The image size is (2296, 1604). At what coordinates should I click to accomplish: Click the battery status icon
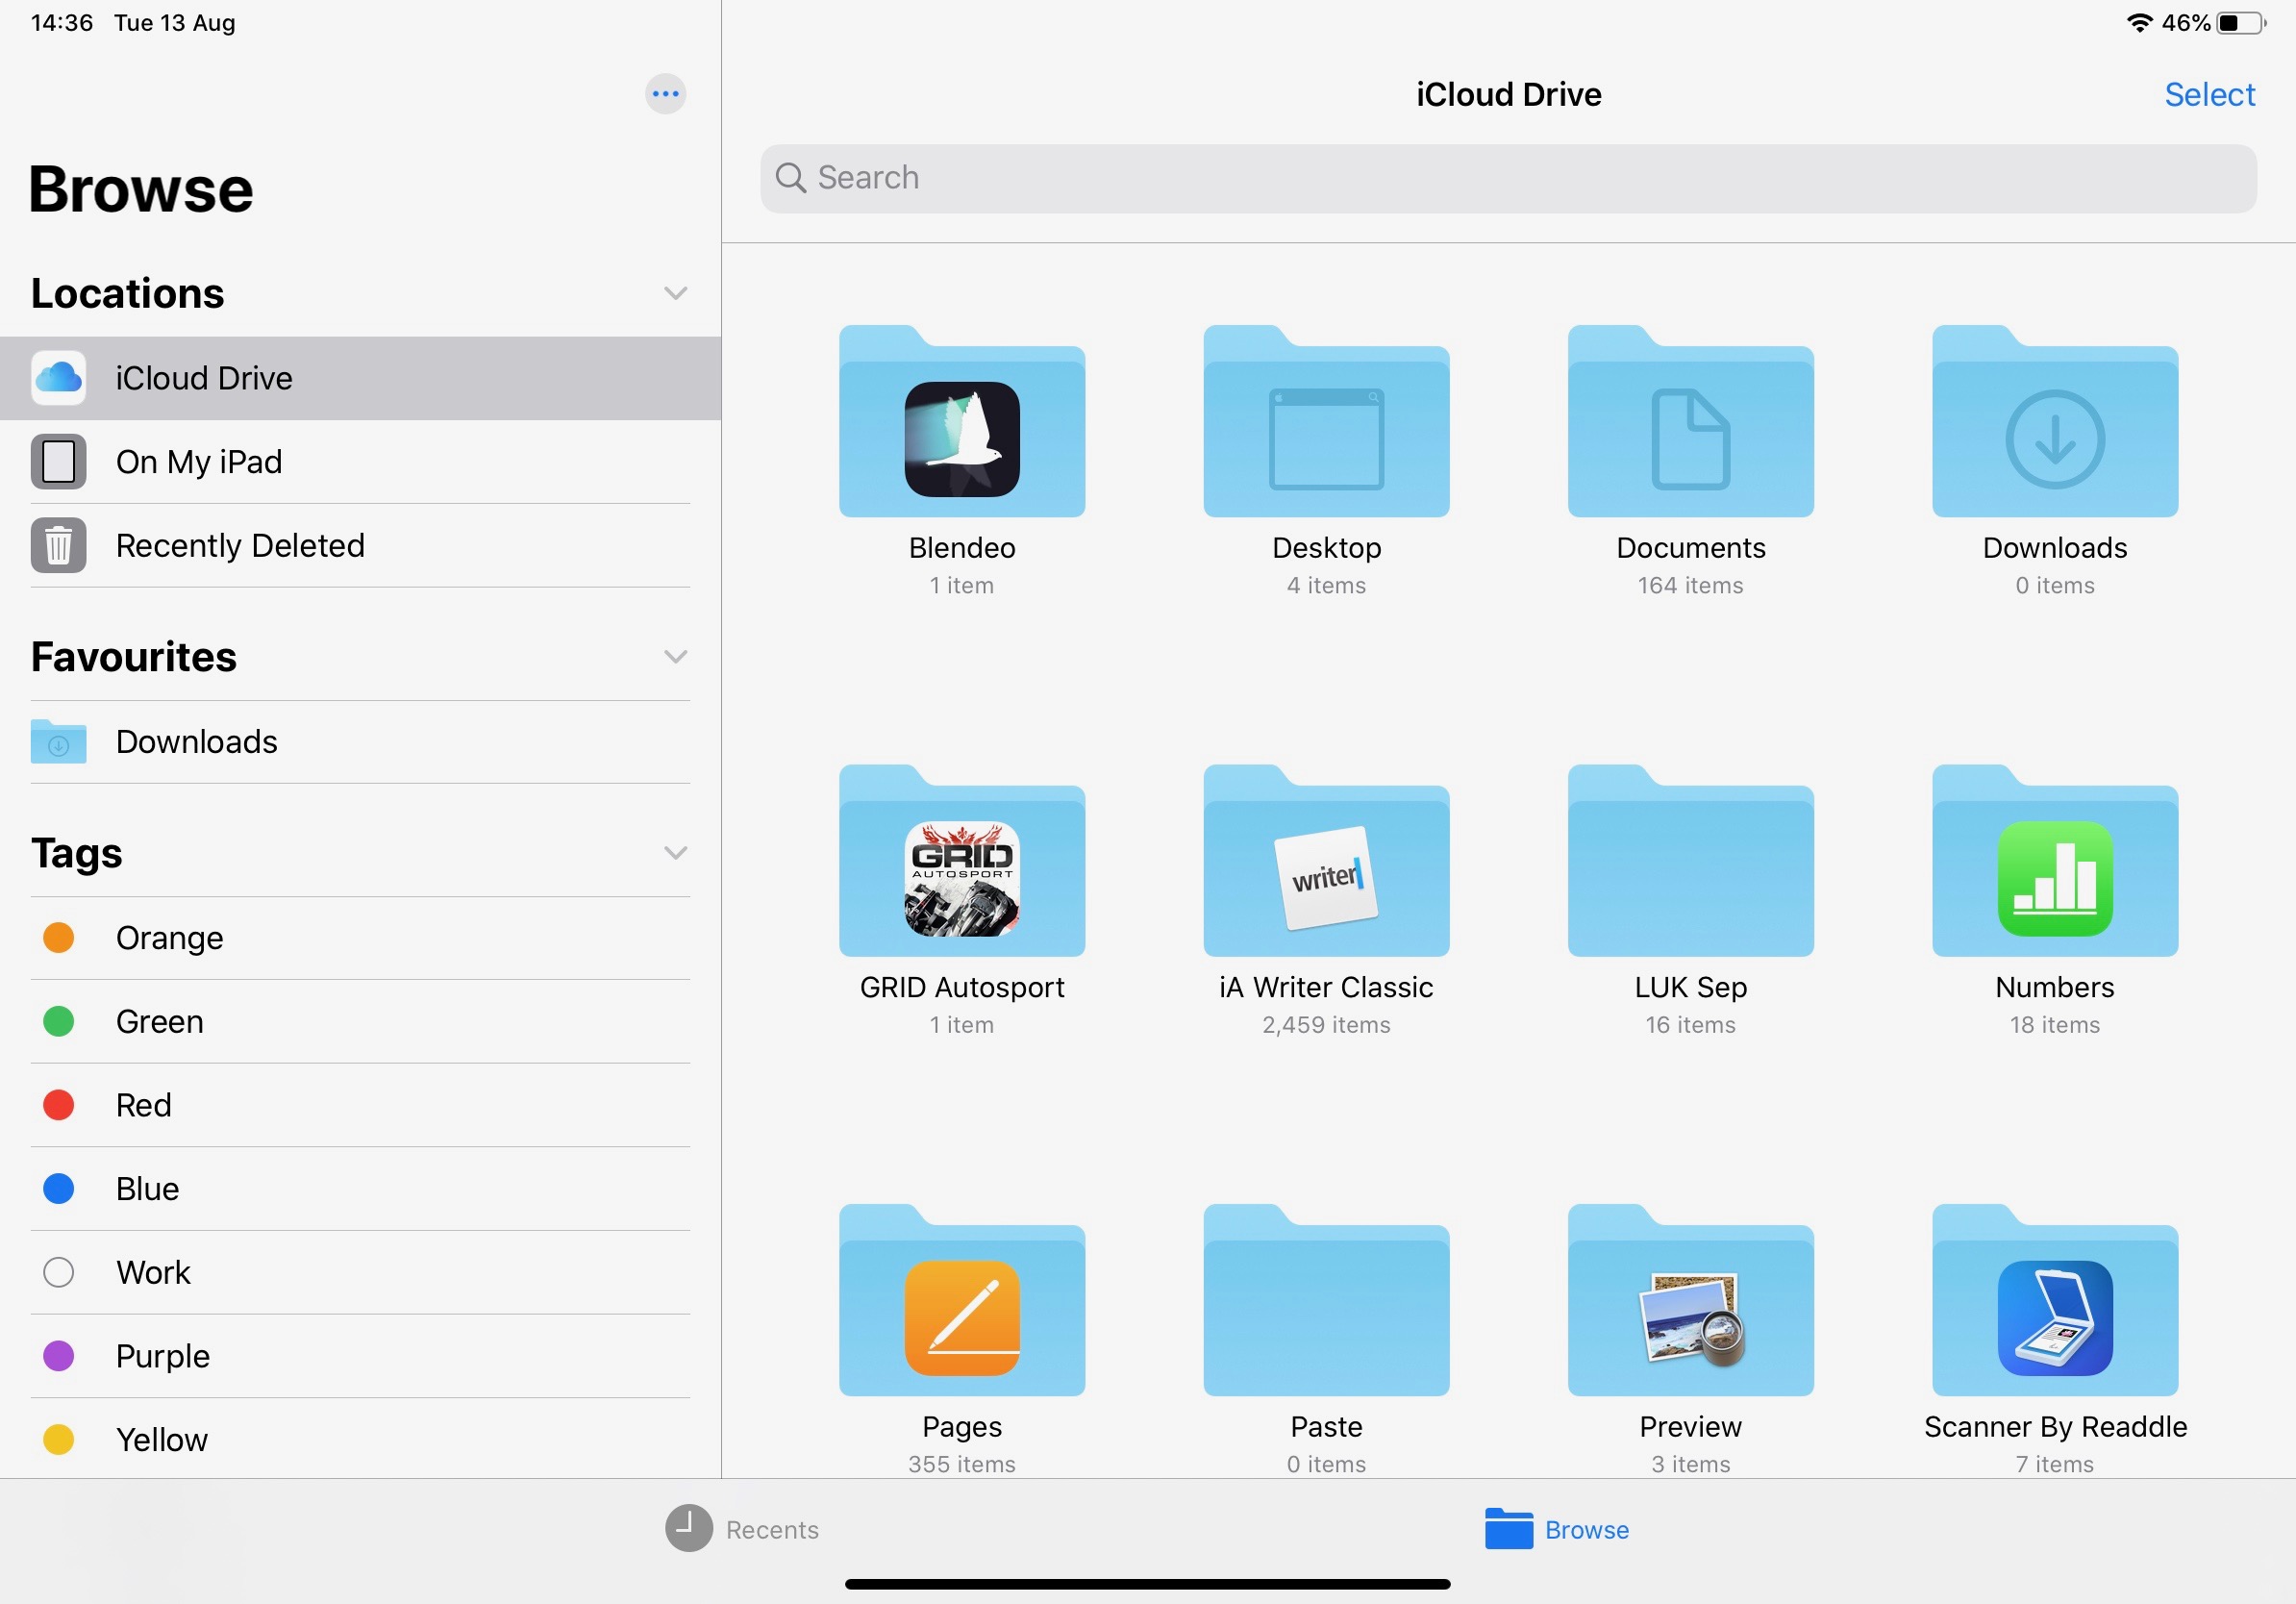(x=2242, y=23)
